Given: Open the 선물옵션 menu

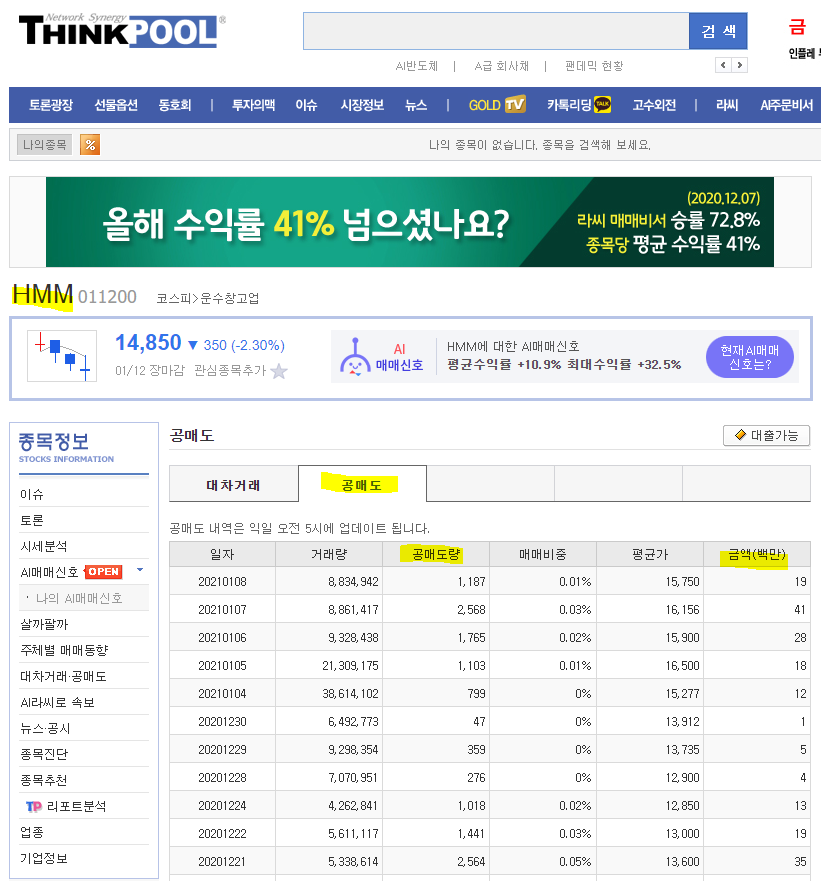Looking at the screenshot, I should click(x=116, y=105).
